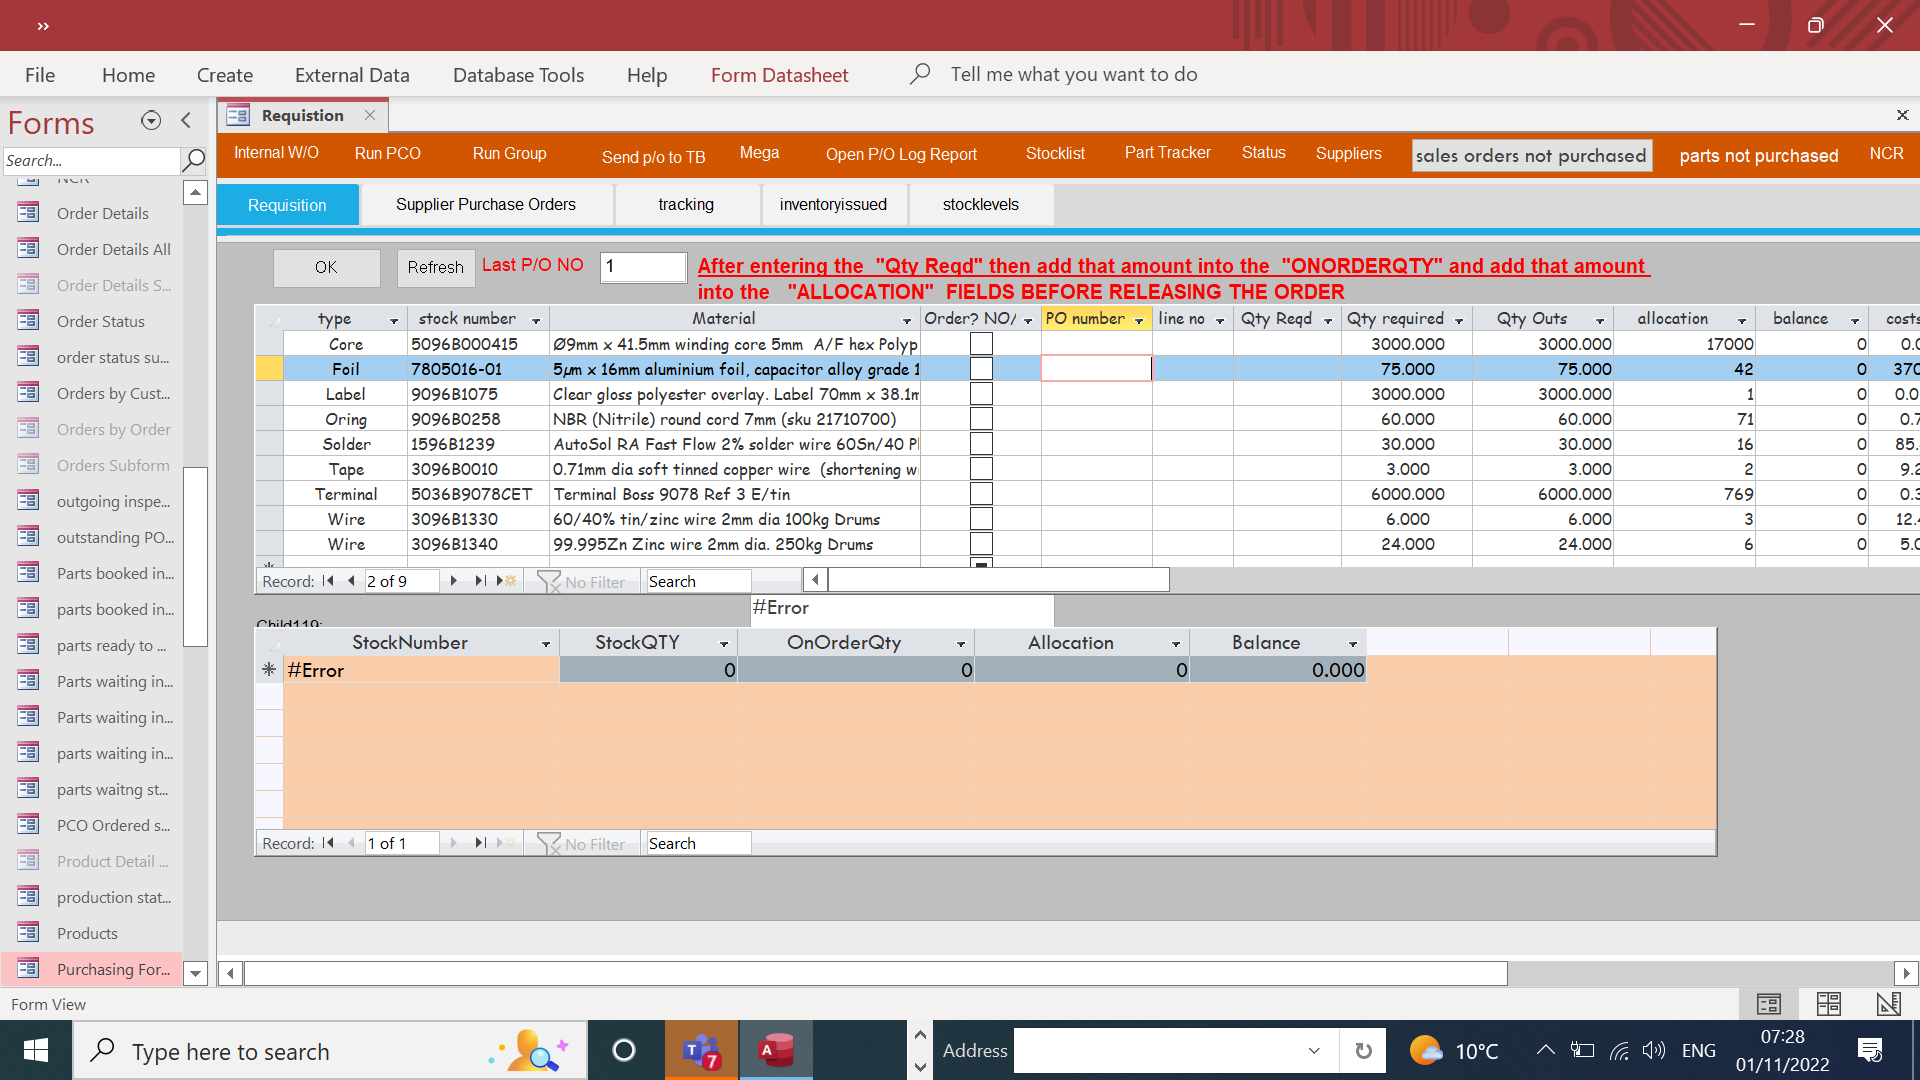Open the PO number column dropdown arrow
Image resolution: width=1920 pixels, height=1080 pixels.
[1139, 320]
